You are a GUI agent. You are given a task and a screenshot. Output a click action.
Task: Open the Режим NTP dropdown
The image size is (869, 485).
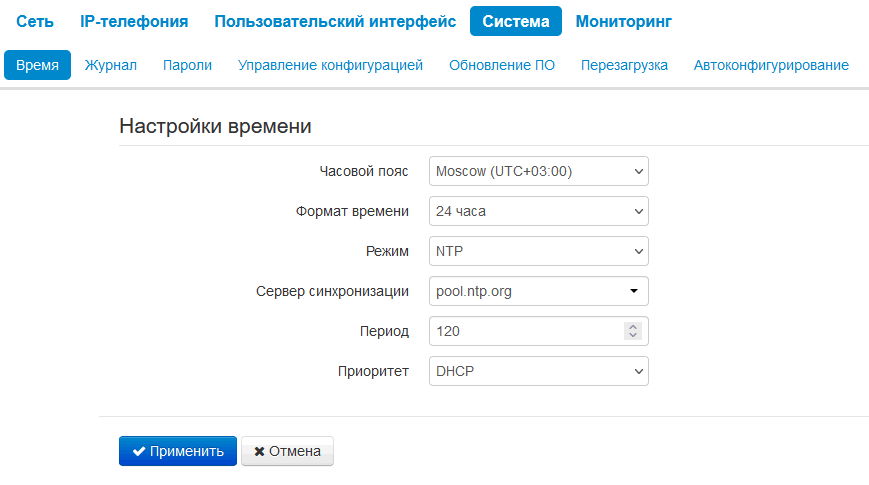(538, 251)
